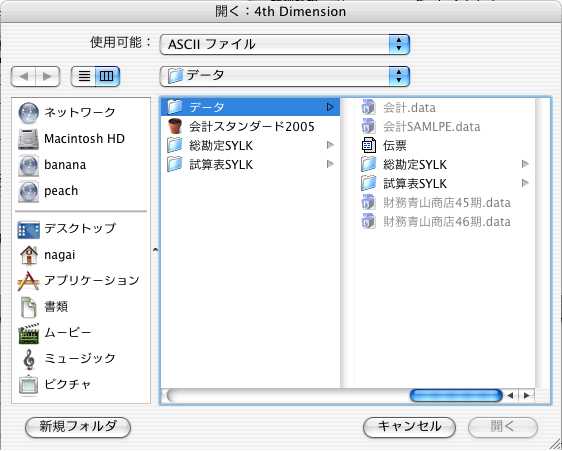Image resolution: width=562 pixels, height=451 pixels.
Task: Switch to column view mode
Action: [x=107, y=76]
